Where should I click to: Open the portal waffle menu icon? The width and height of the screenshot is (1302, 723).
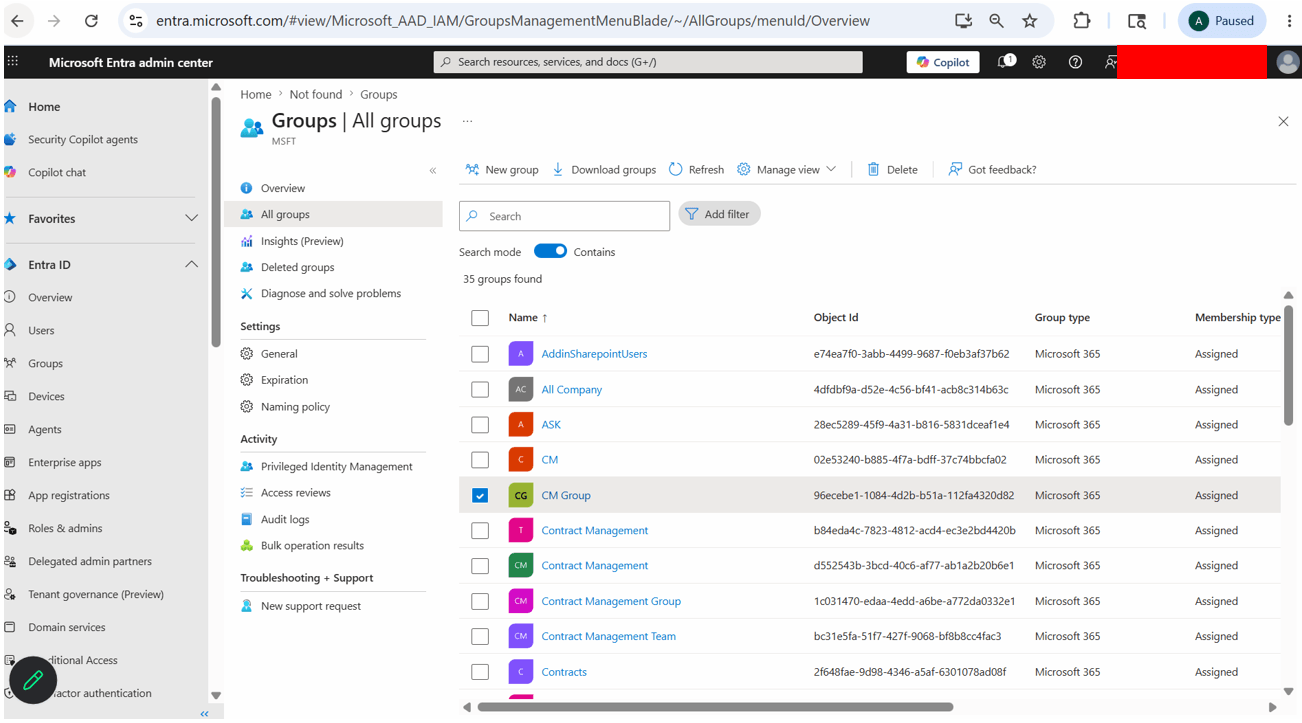pos(12,62)
